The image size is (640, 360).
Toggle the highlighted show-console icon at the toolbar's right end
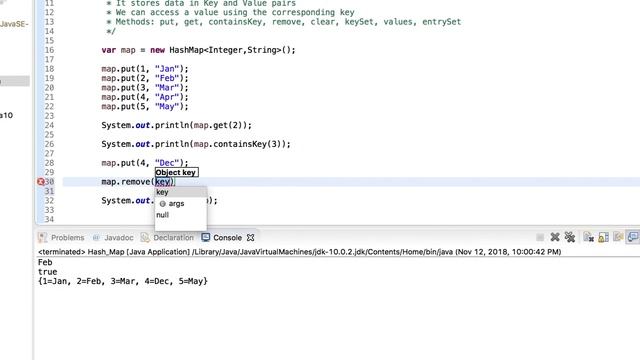(633, 237)
